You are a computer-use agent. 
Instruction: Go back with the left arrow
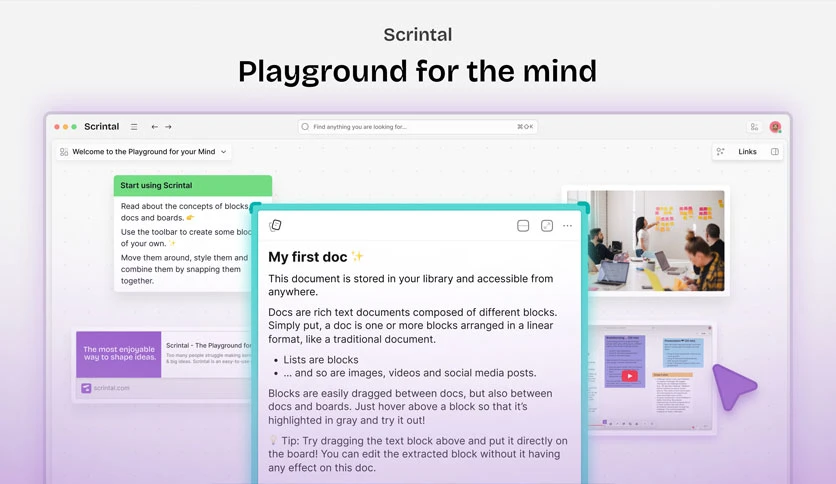[154, 127]
